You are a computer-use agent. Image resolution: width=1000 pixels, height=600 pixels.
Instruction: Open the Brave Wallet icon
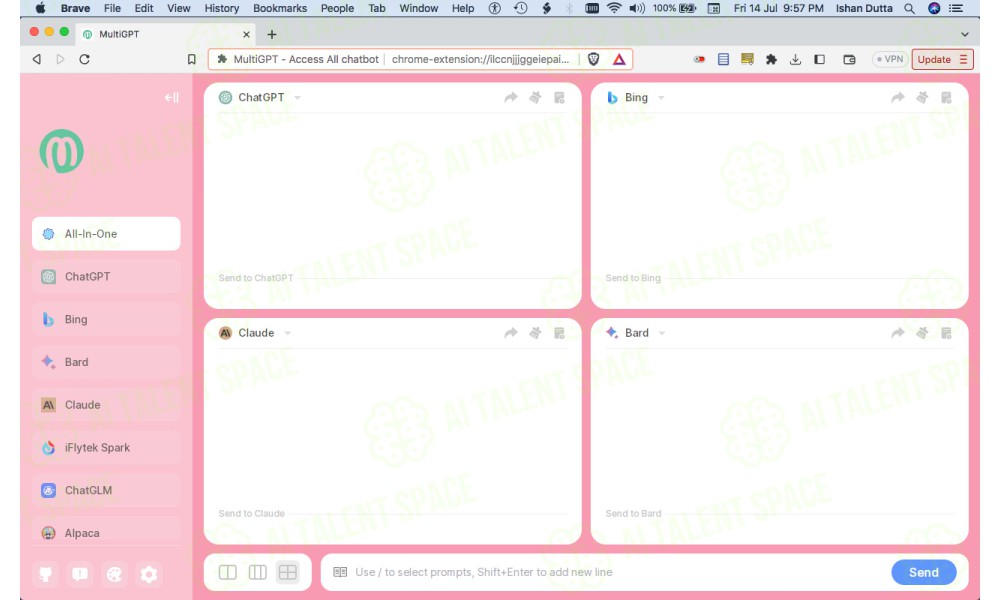(x=849, y=59)
